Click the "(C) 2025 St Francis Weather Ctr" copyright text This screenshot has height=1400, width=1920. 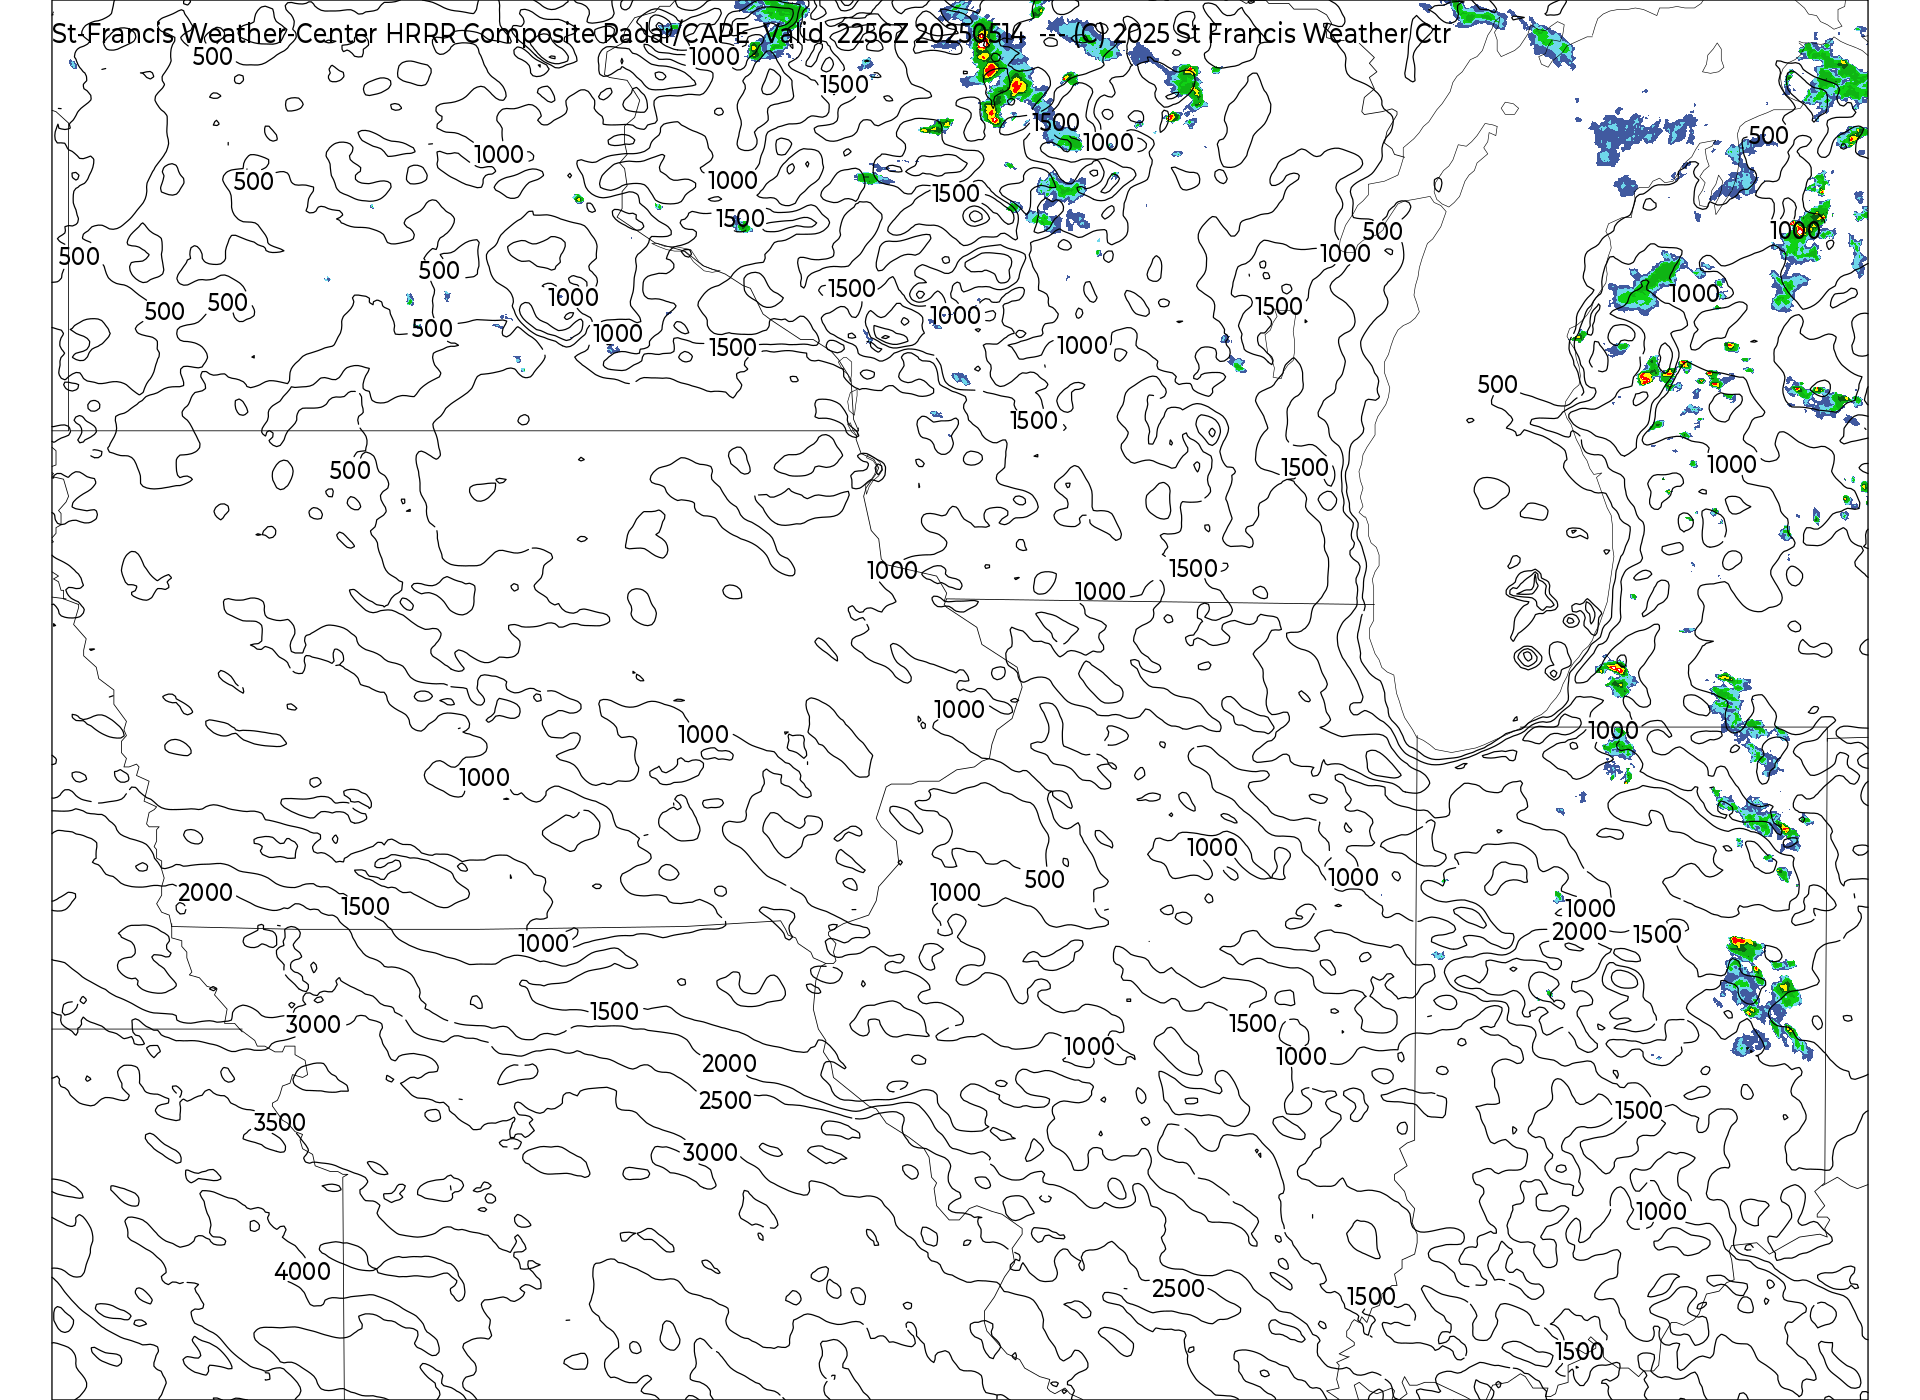[x=1261, y=34]
